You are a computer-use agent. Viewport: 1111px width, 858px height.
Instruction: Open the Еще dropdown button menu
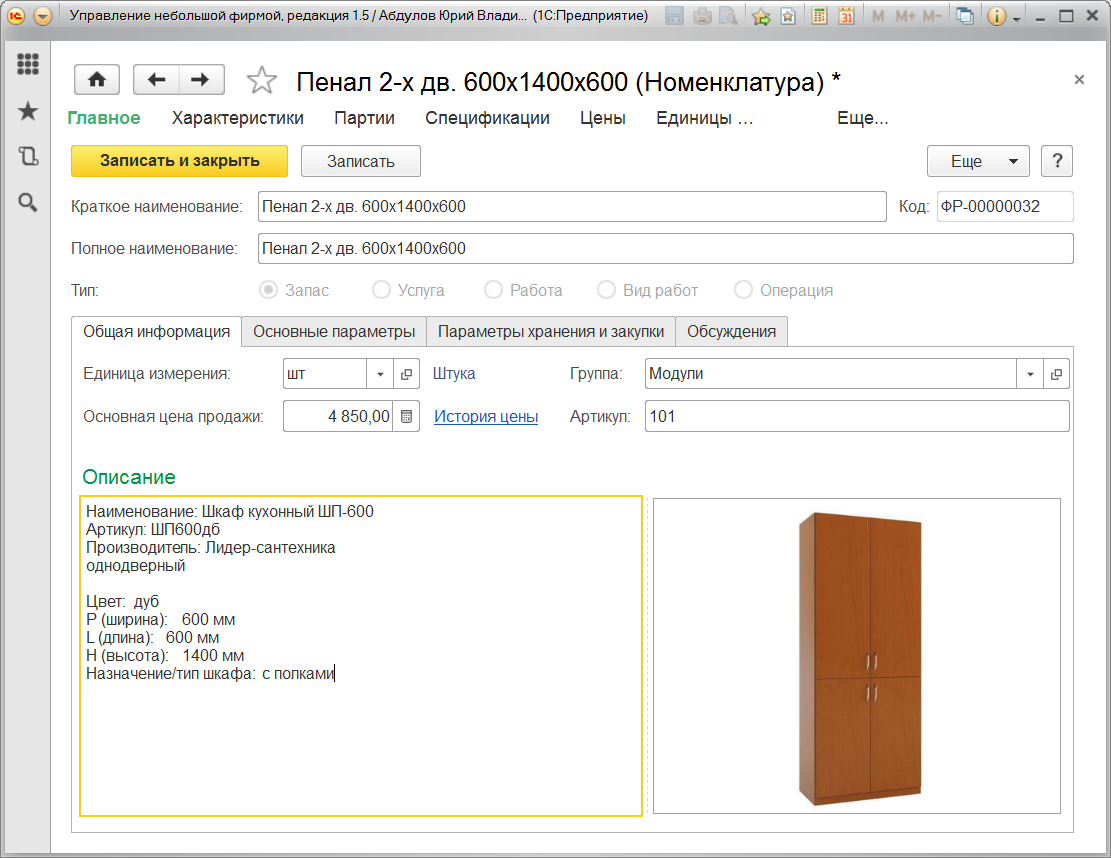tap(977, 161)
